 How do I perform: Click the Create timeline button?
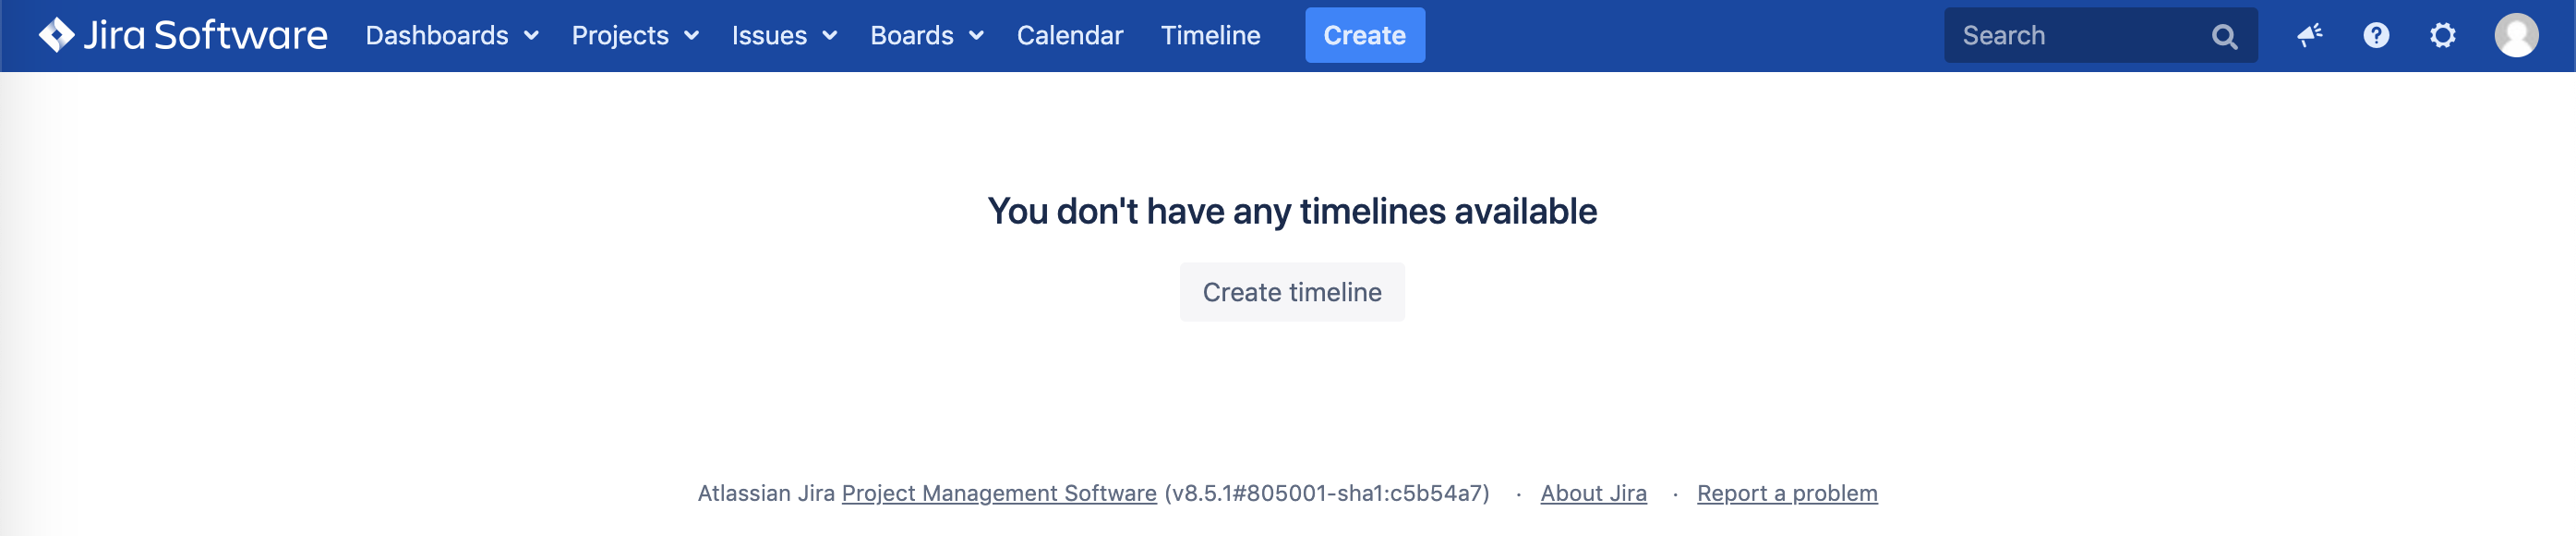pos(1292,292)
